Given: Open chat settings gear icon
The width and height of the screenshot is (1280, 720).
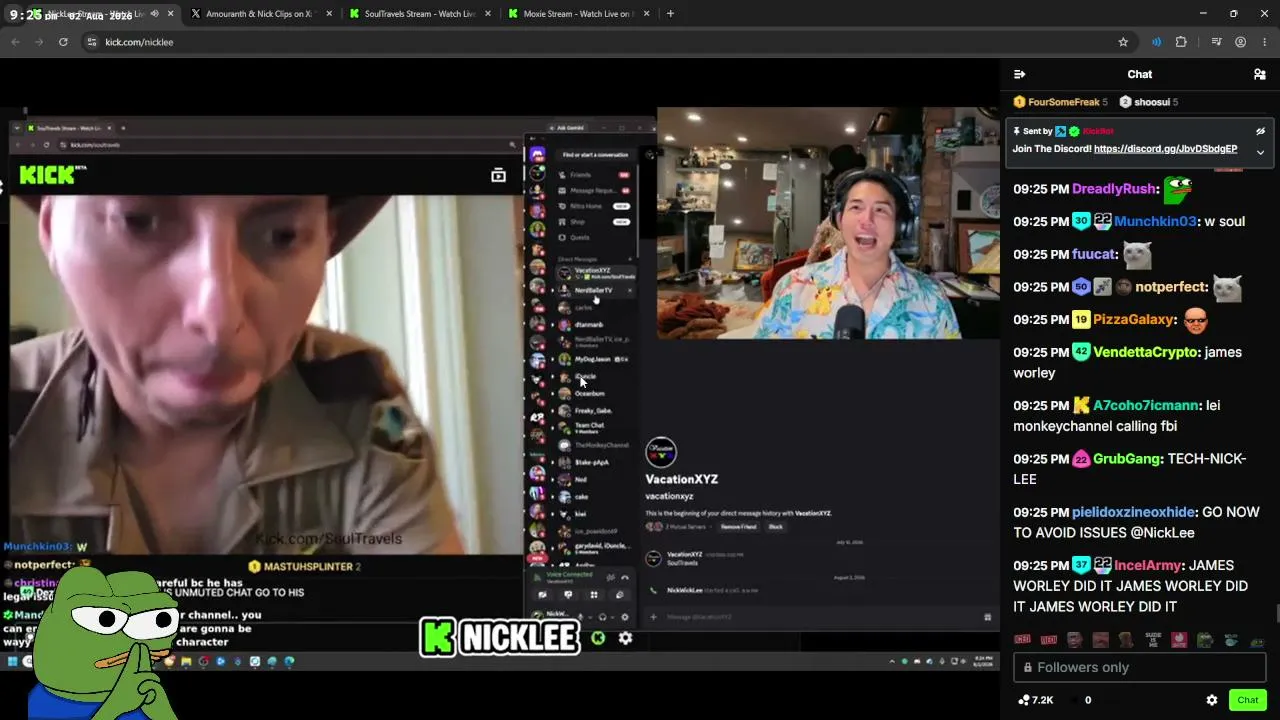Looking at the screenshot, I should click(1212, 700).
